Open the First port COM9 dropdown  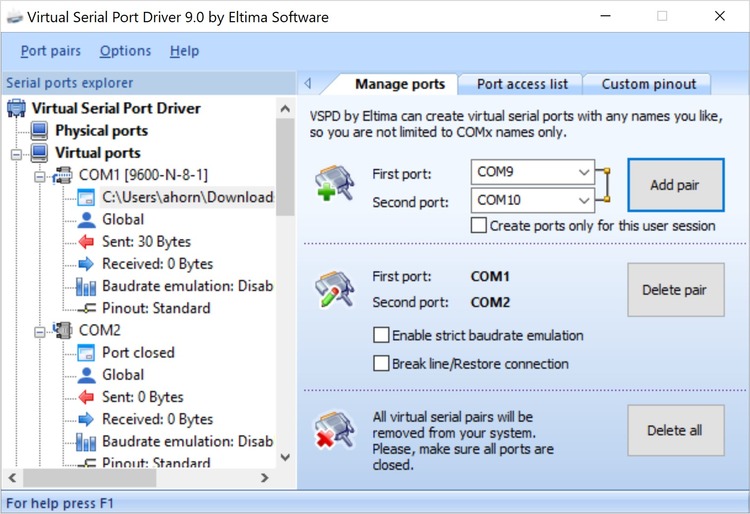(x=584, y=172)
